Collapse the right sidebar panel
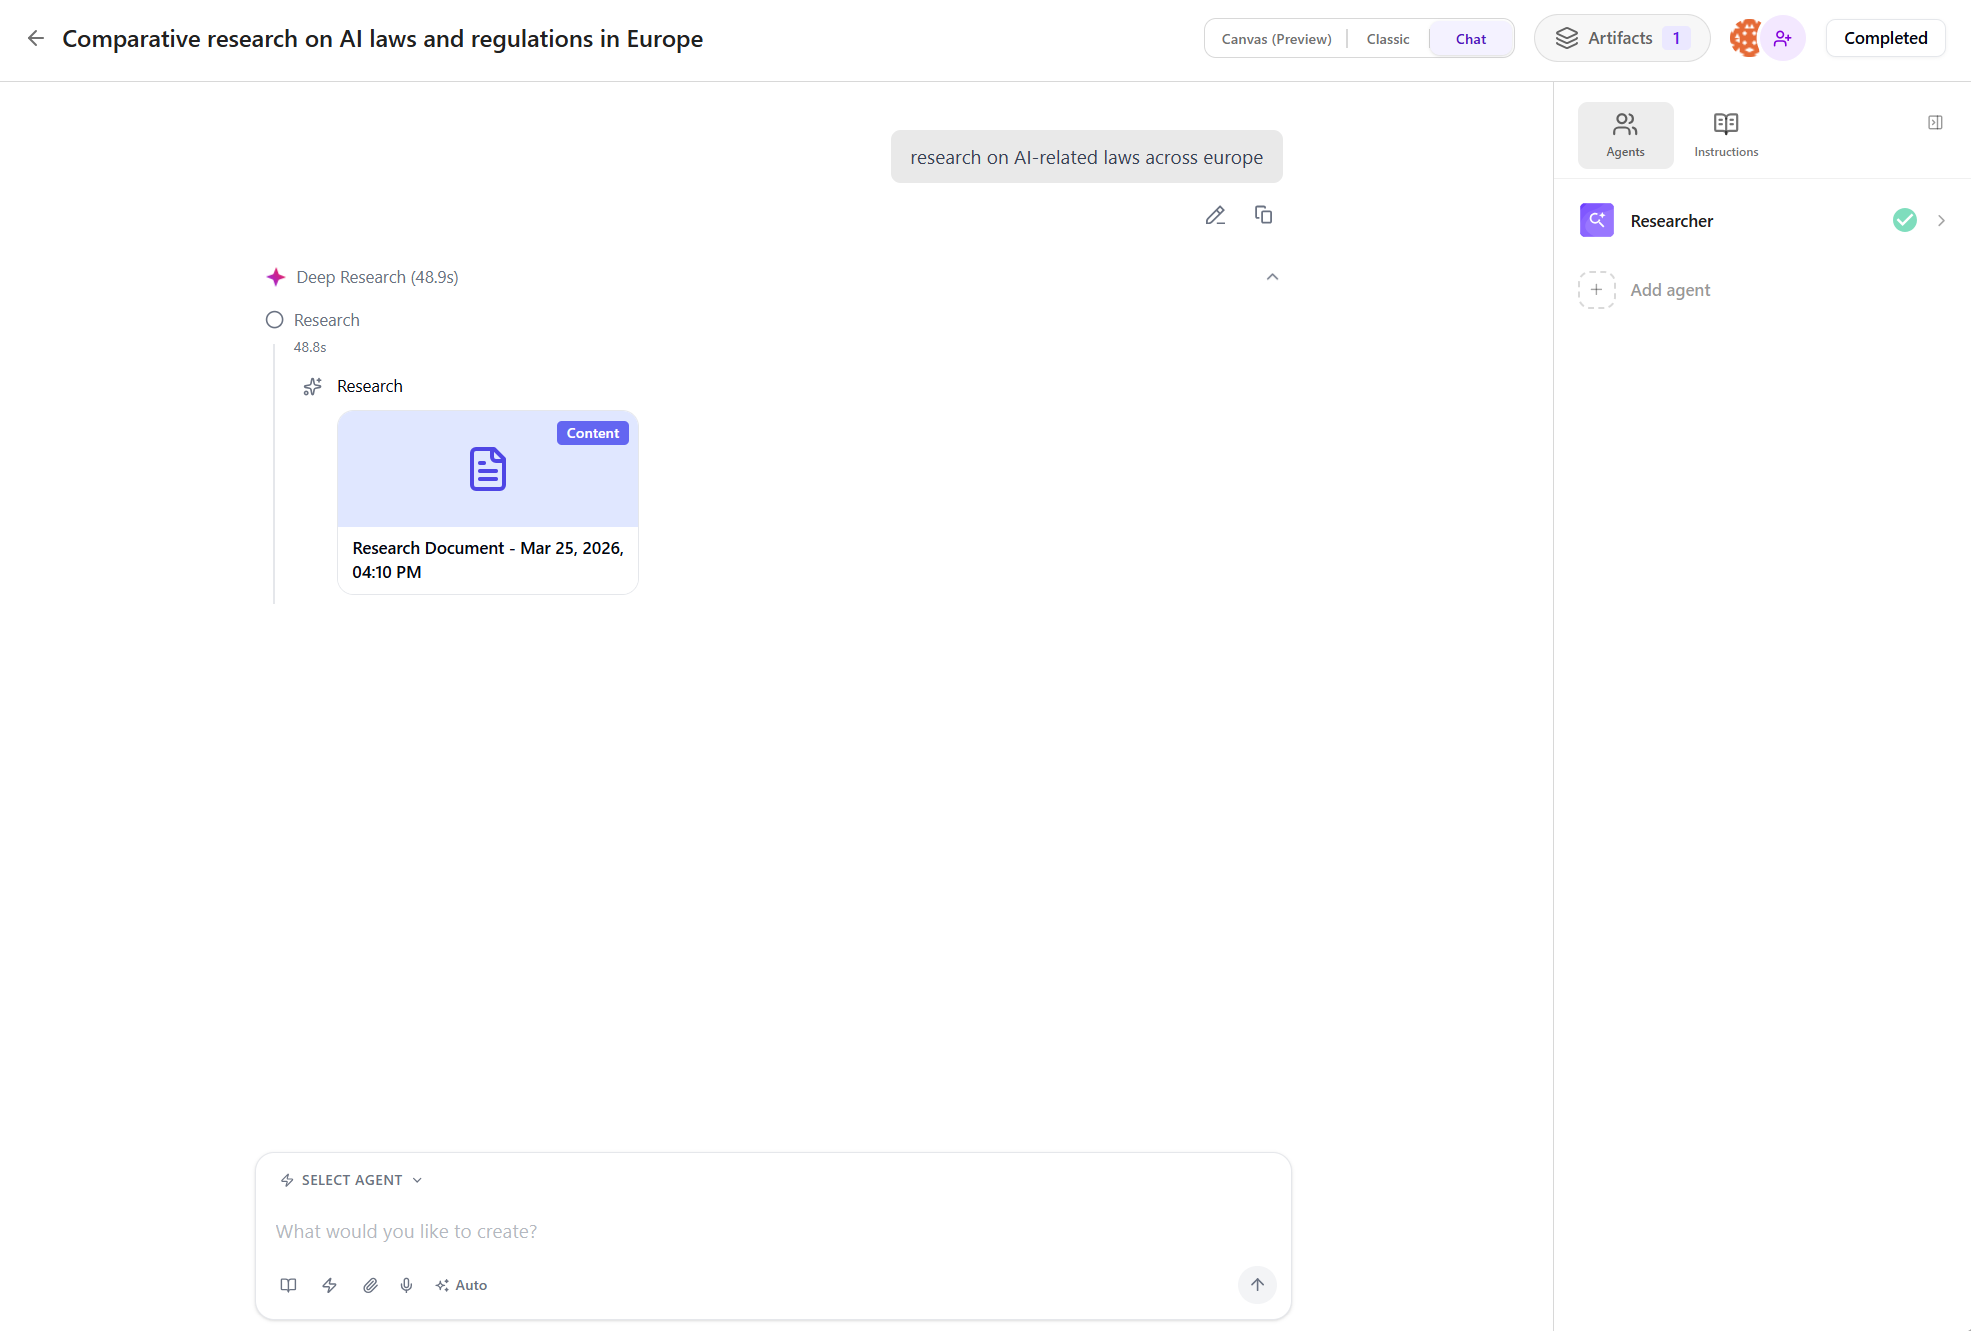1971x1331 pixels. coord(1936,122)
